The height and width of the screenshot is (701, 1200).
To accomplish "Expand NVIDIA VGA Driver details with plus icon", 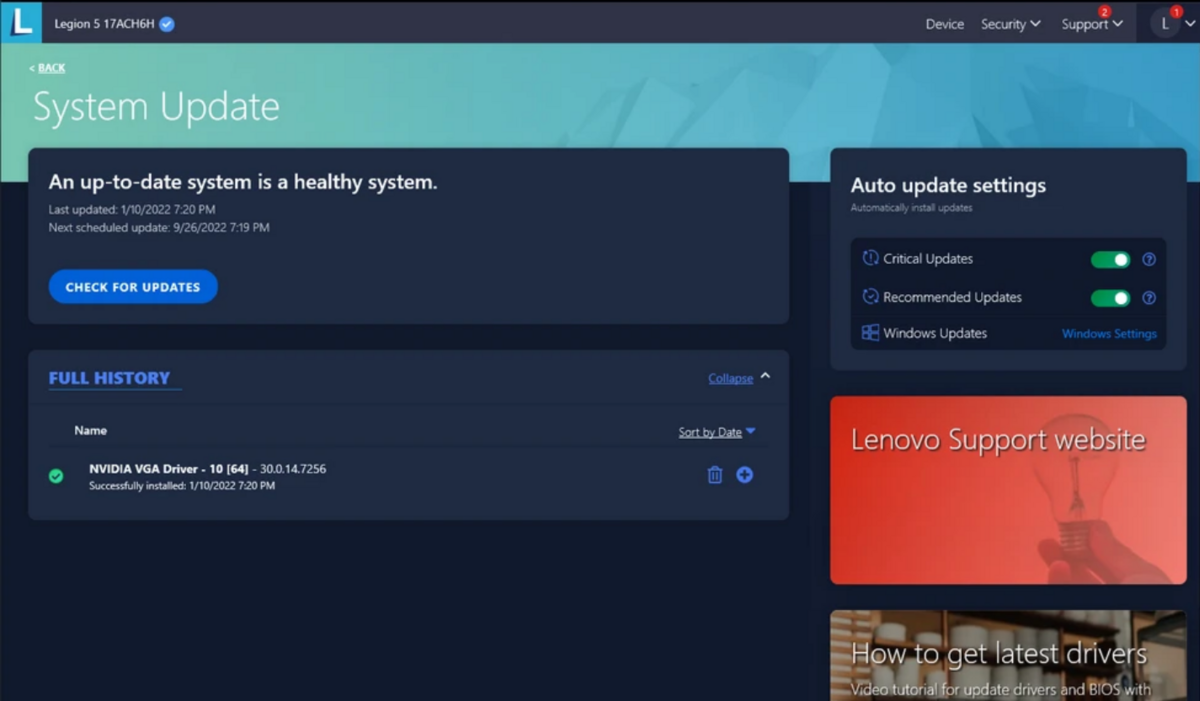I will click(745, 475).
